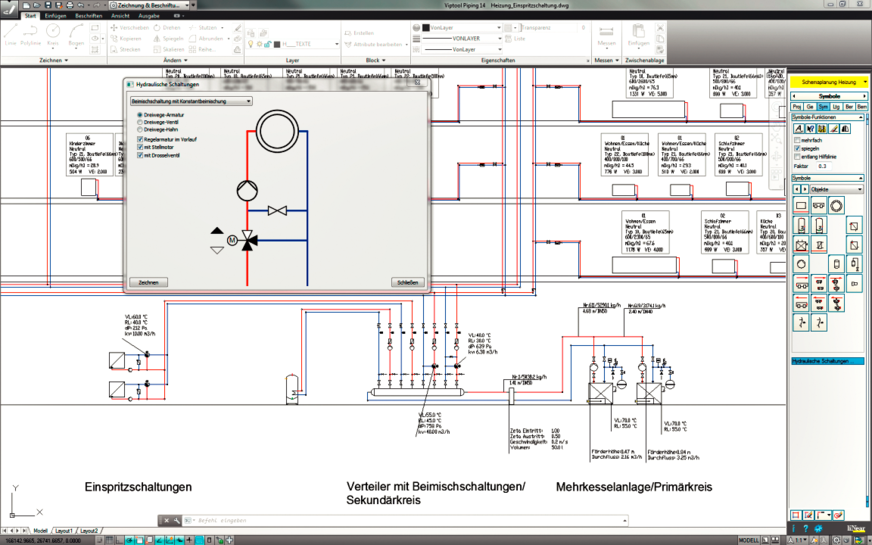Click the Zeichnen button in dialog
Screen dimensions: 872x545
tap(148, 283)
